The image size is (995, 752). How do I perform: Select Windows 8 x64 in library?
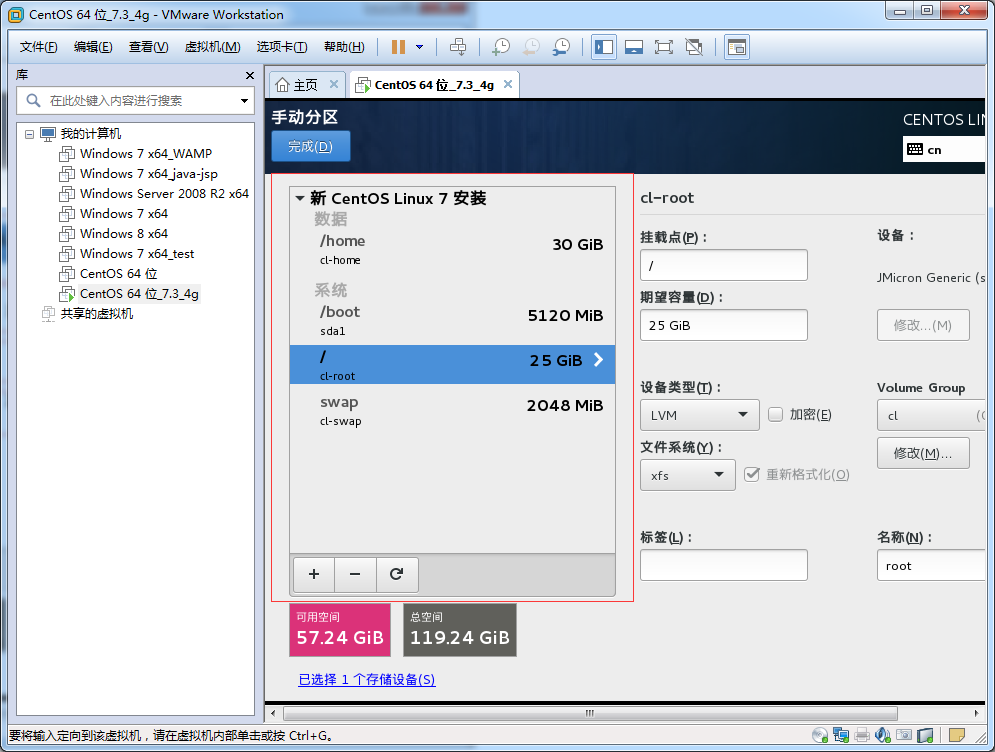pos(124,234)
